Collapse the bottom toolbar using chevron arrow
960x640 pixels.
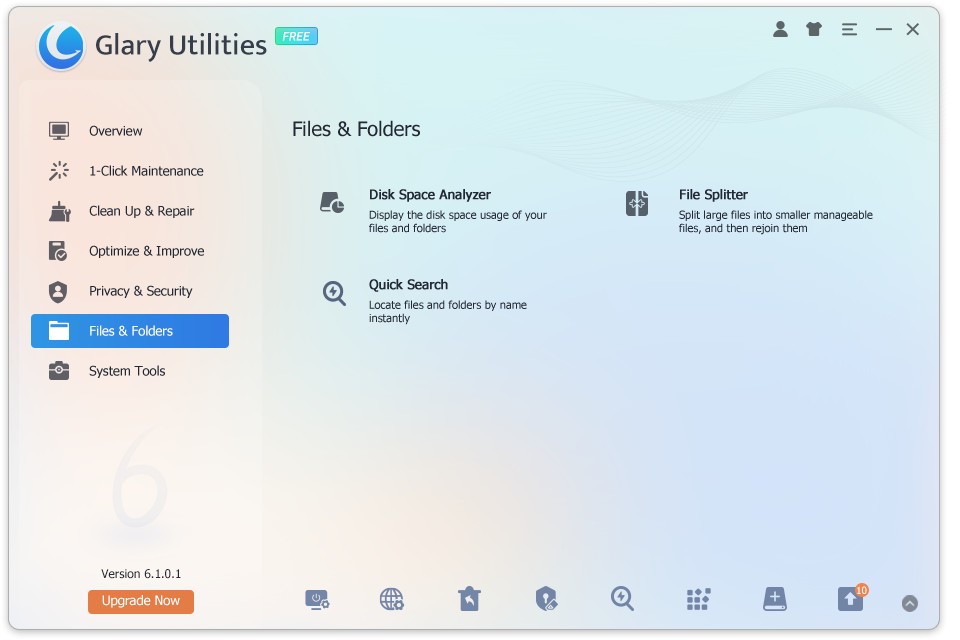[x=909, y=603]
